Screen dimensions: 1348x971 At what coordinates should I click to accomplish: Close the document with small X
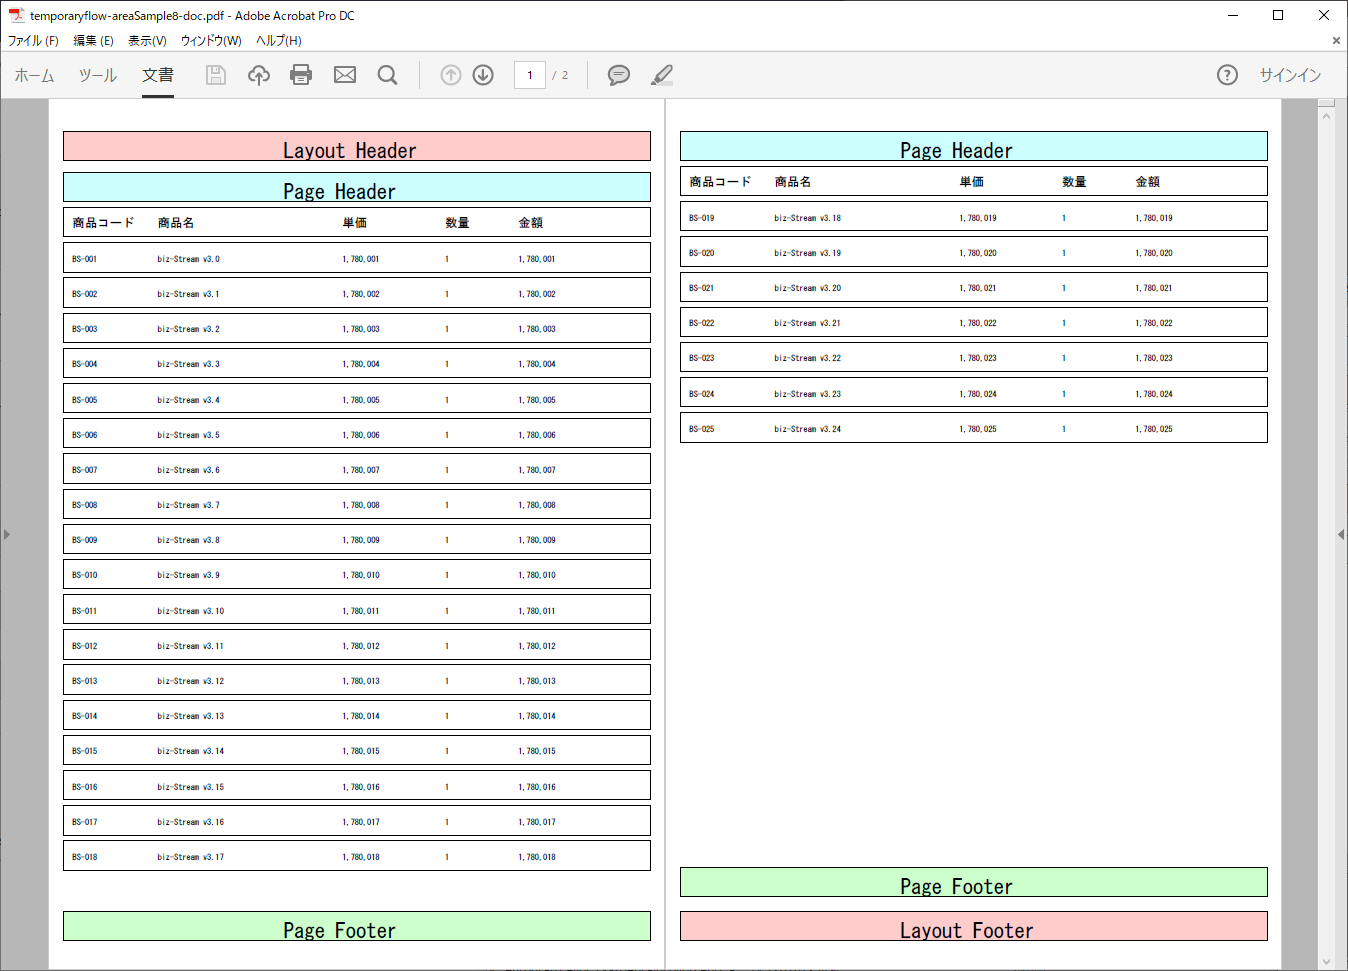pos(1336,41)
